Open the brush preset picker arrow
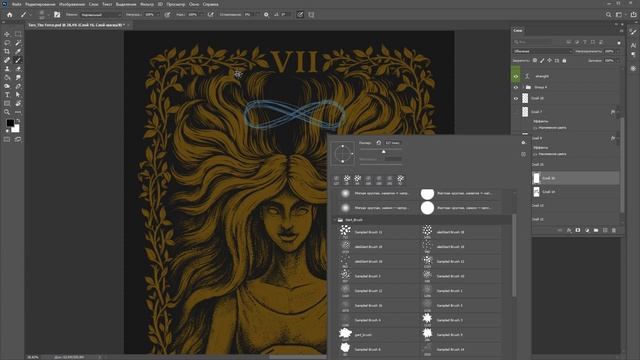The width and height of the screenshot is (640, 360). pos(48,15)
